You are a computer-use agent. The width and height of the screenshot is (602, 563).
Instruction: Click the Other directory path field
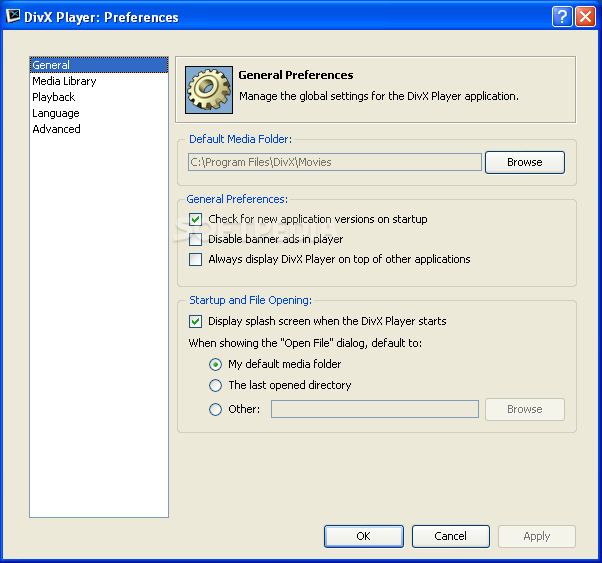pos(375,409)
